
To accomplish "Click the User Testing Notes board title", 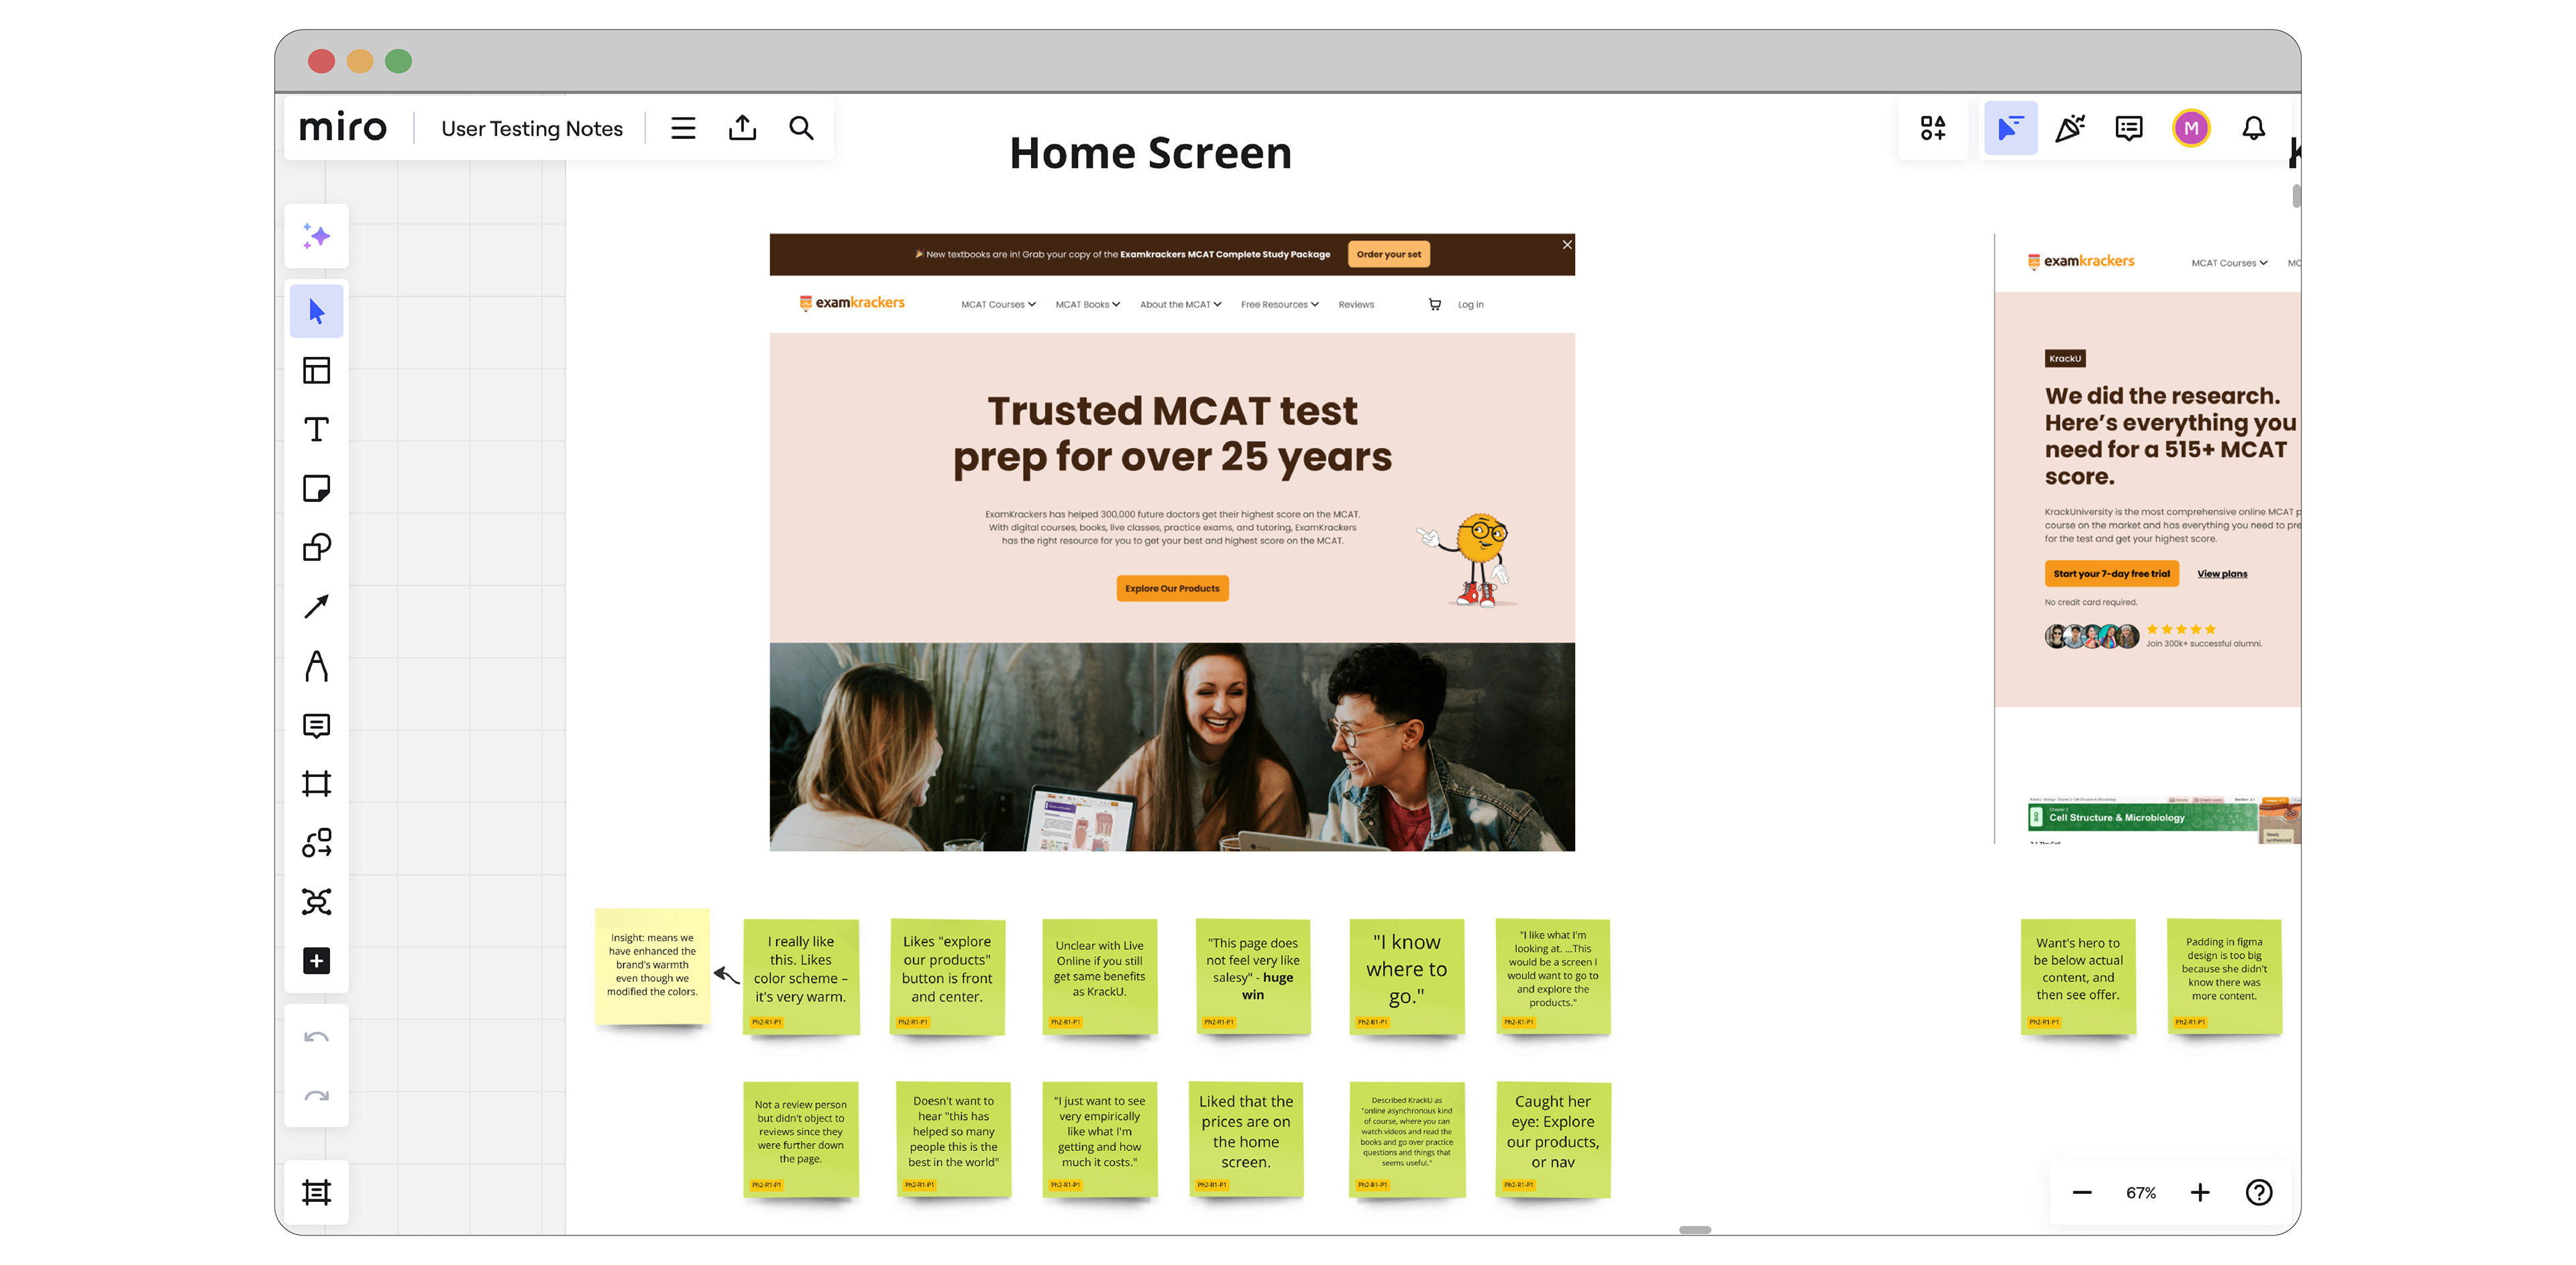I will 532,128.
